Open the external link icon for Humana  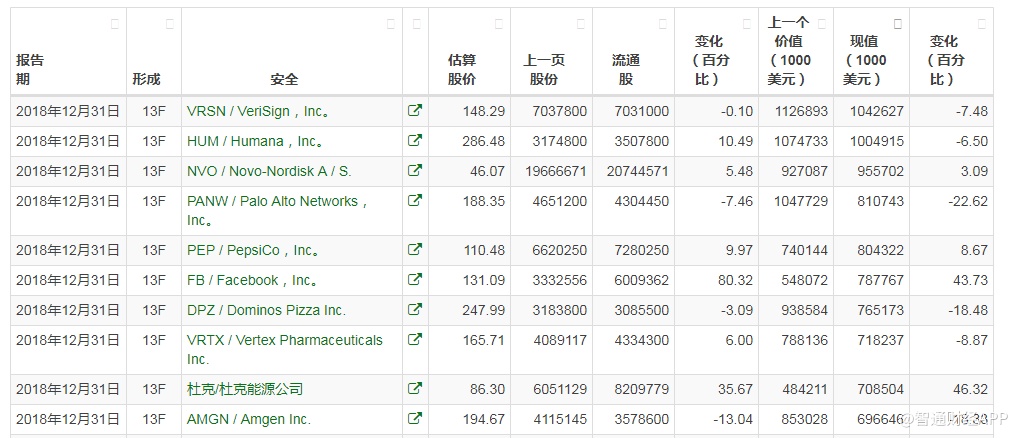(415, 141)
